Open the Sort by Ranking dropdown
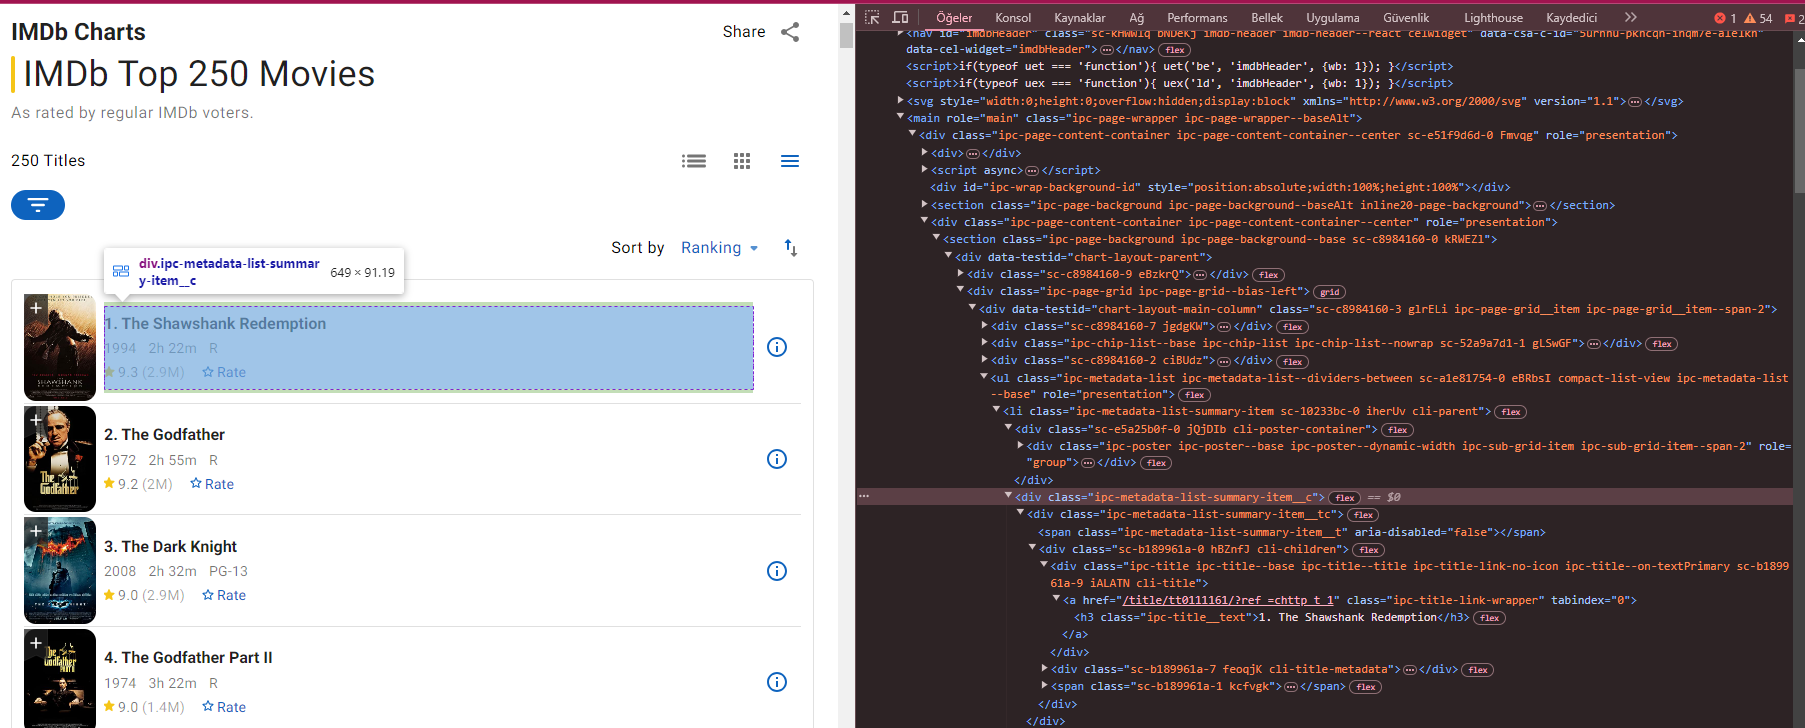 click(x=719, y=248)
